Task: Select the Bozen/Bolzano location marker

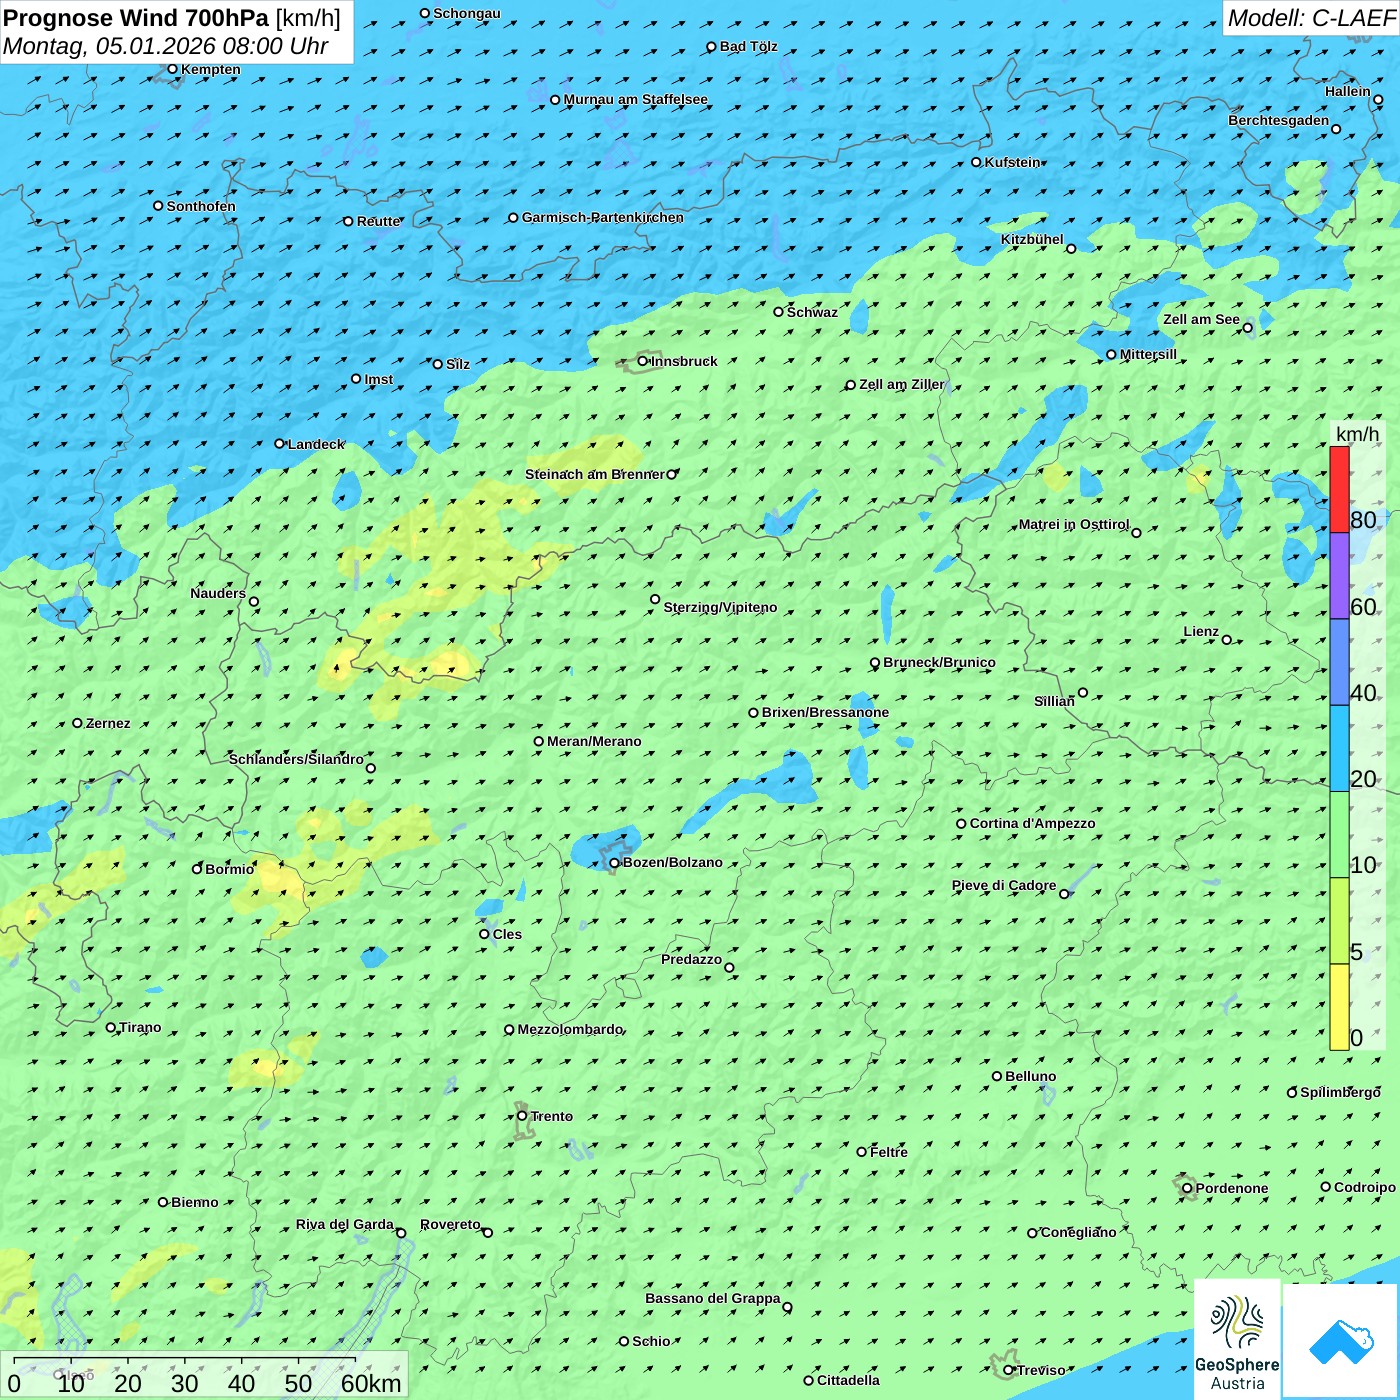Action: 614,863
